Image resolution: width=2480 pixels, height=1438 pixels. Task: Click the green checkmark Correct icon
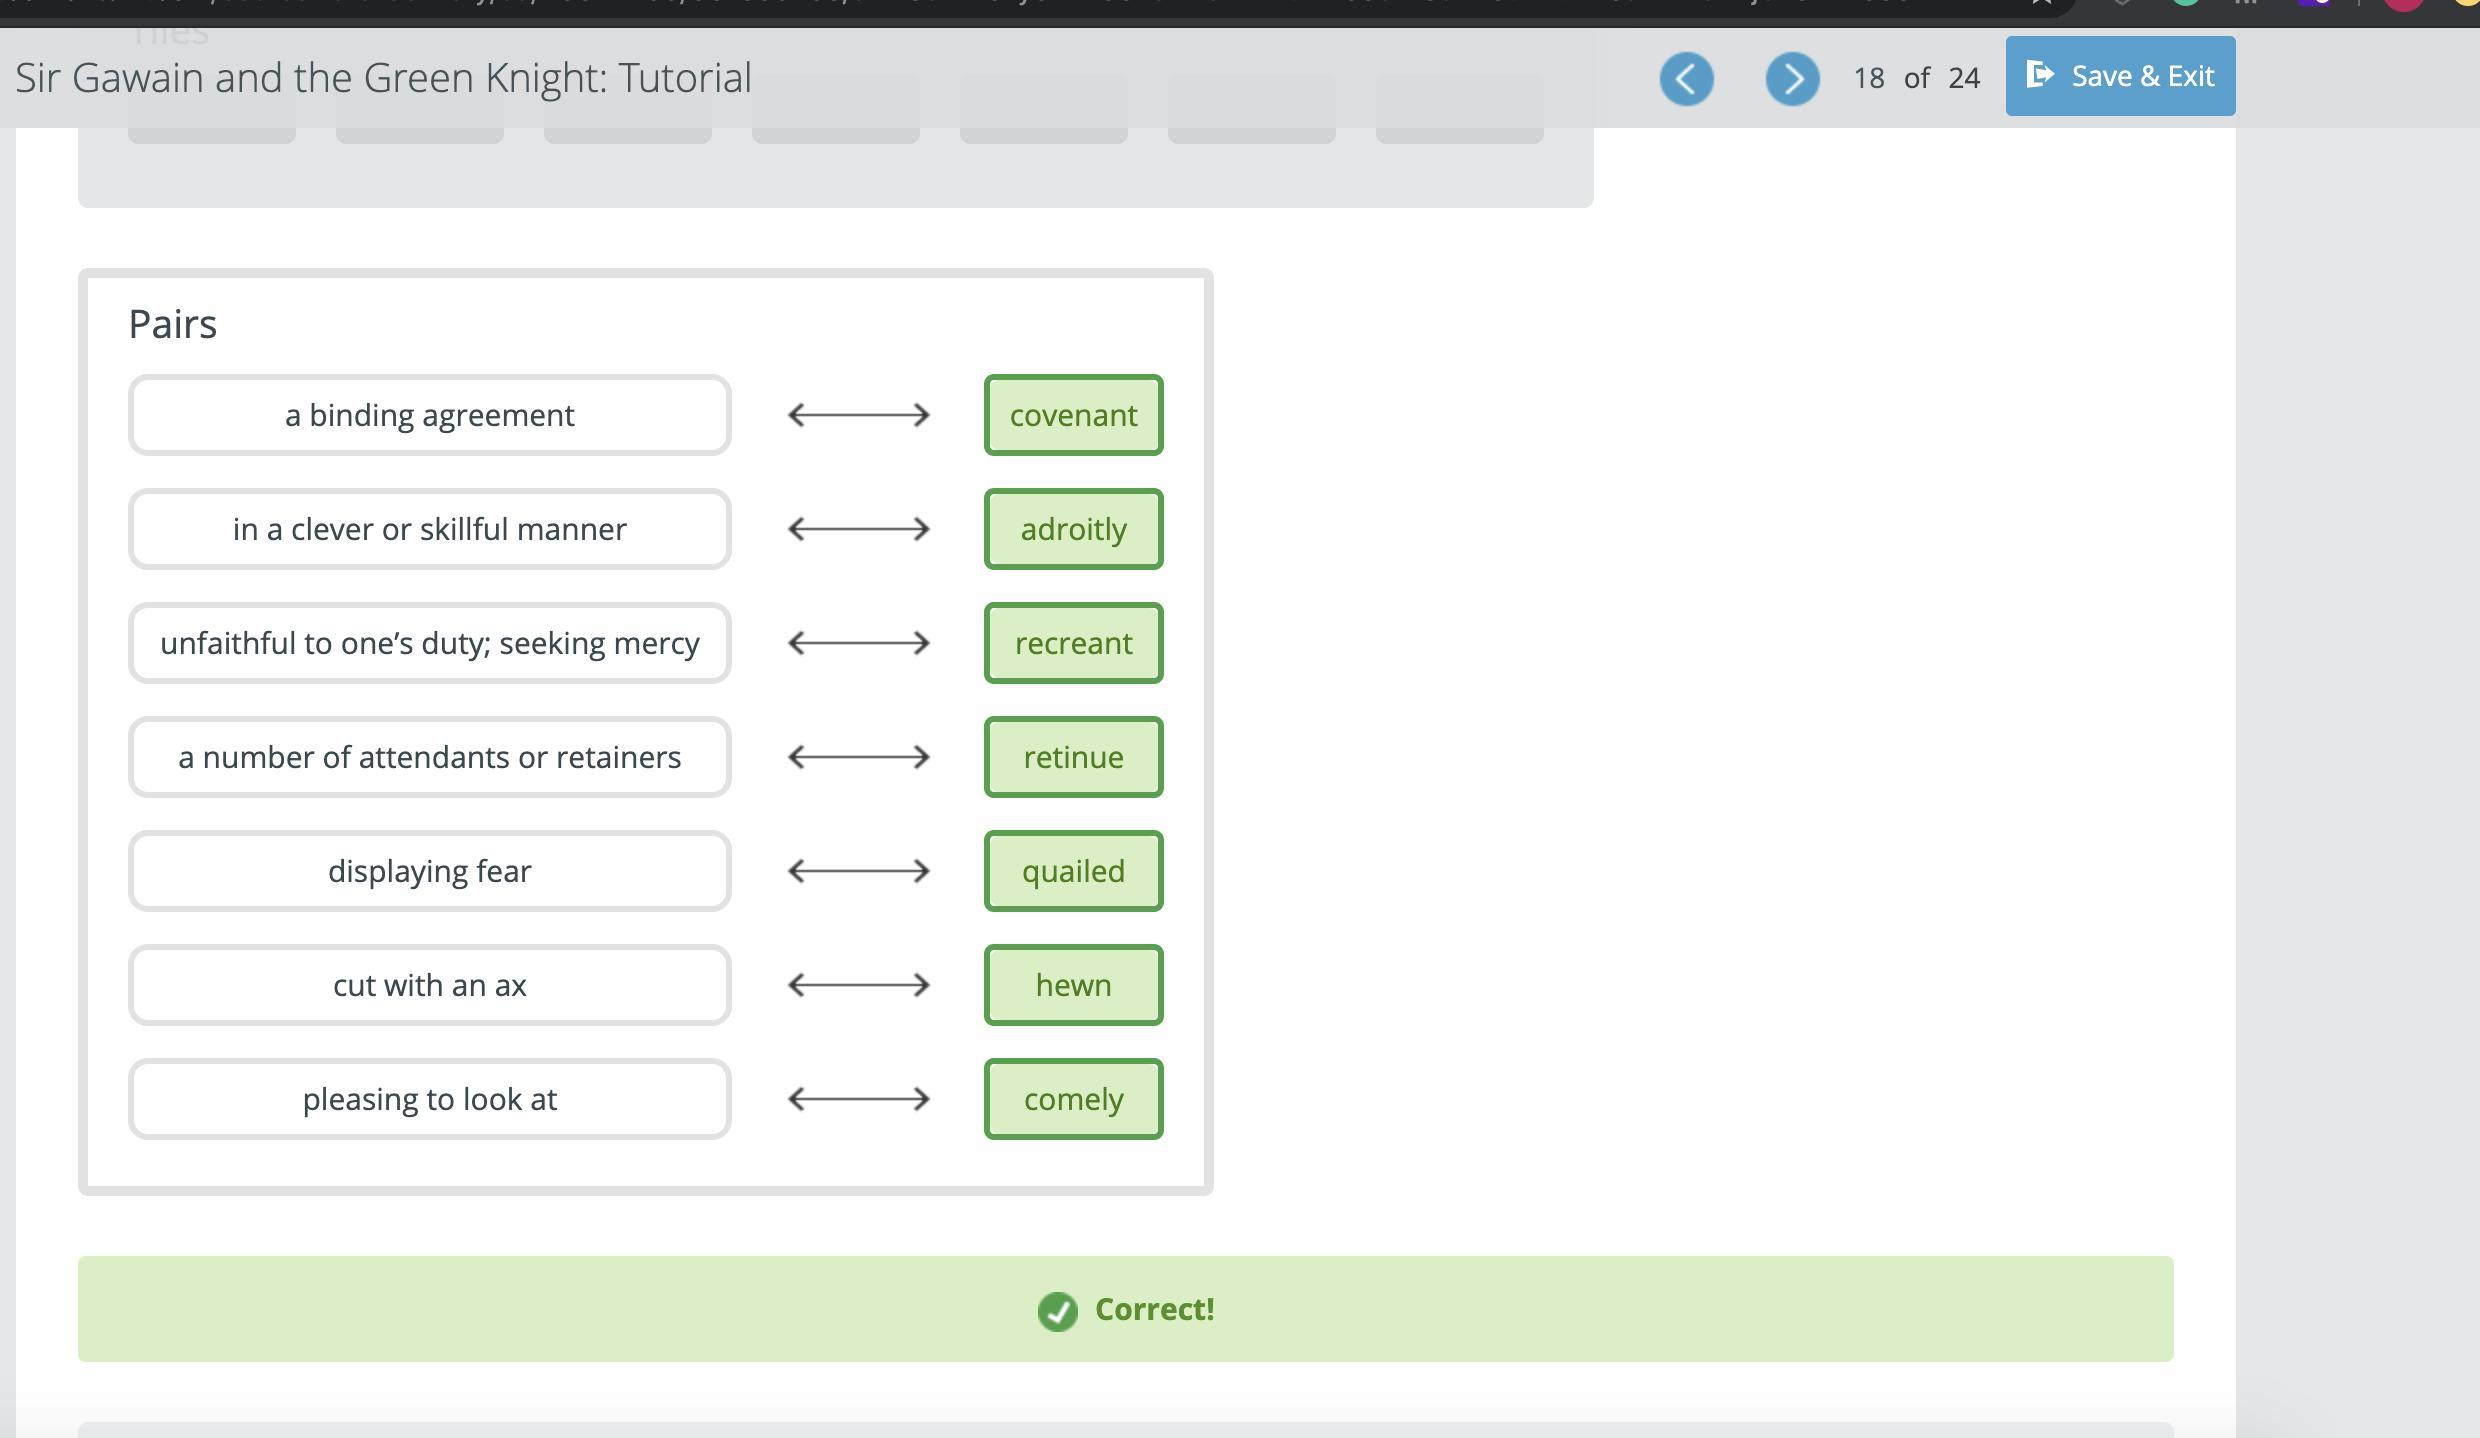tap(1057, 1311)
